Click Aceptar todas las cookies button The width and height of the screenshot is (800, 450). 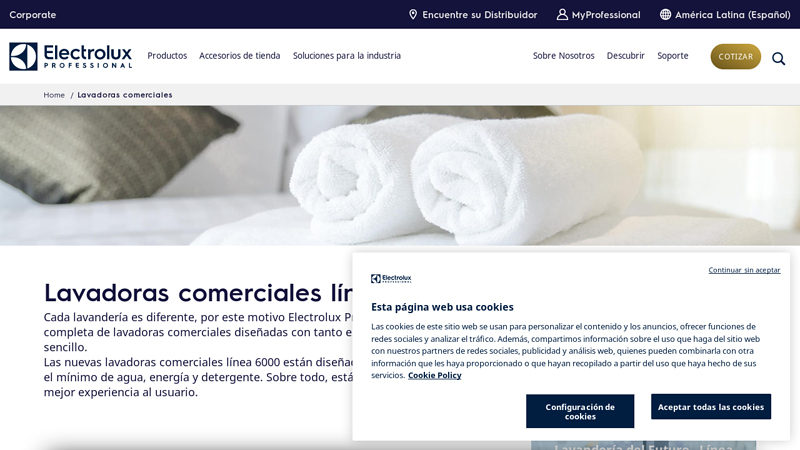[x=711, y=407]
